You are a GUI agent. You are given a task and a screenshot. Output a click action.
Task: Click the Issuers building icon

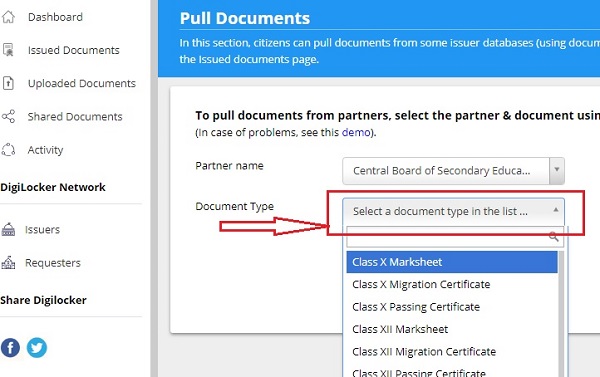click(8, 229)
